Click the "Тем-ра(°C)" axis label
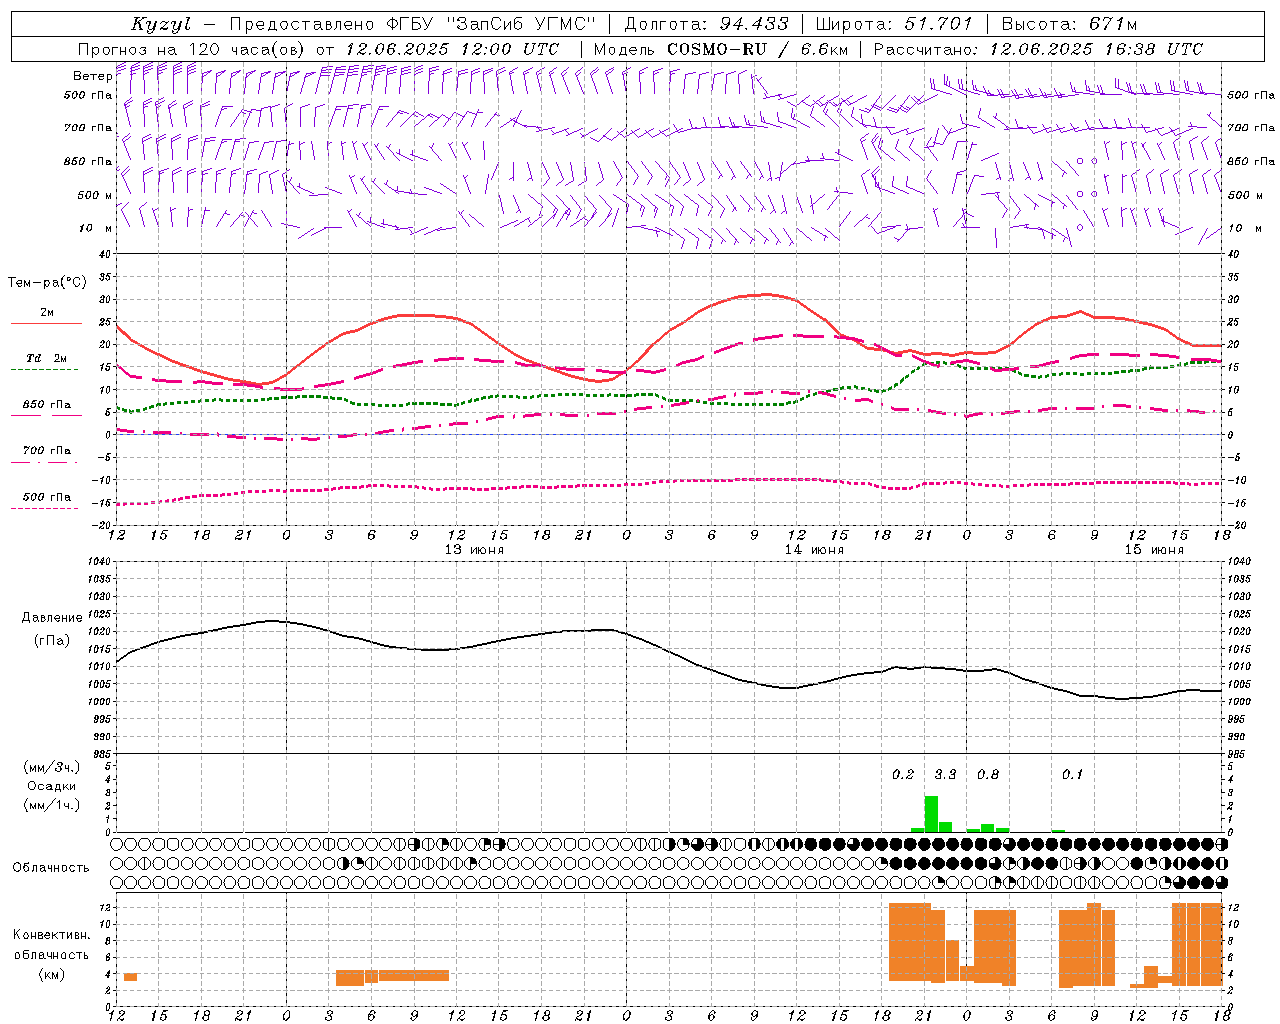Image resolution: width=1280 pixels, height=1024 pixels. pos(47,283)
